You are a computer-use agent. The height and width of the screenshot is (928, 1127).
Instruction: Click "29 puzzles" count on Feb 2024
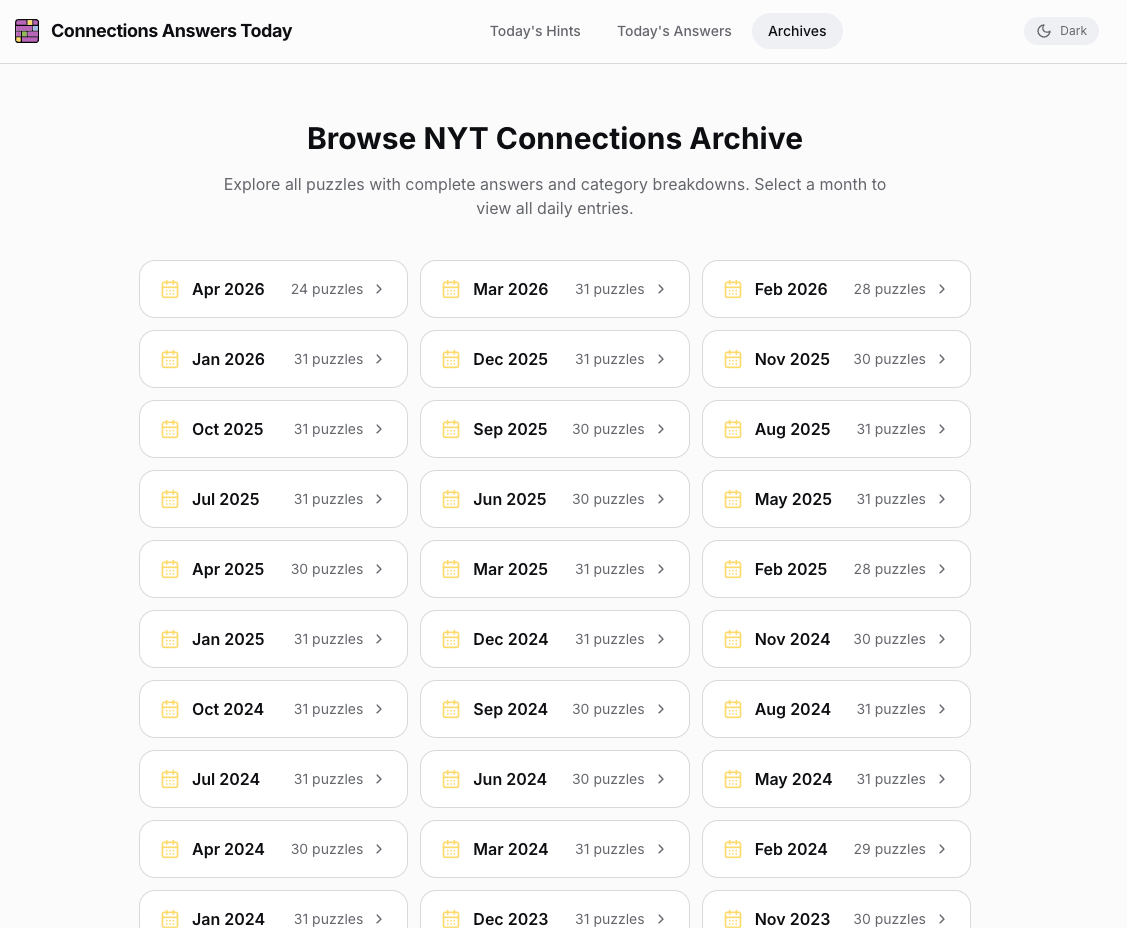[x=890, y=849]
